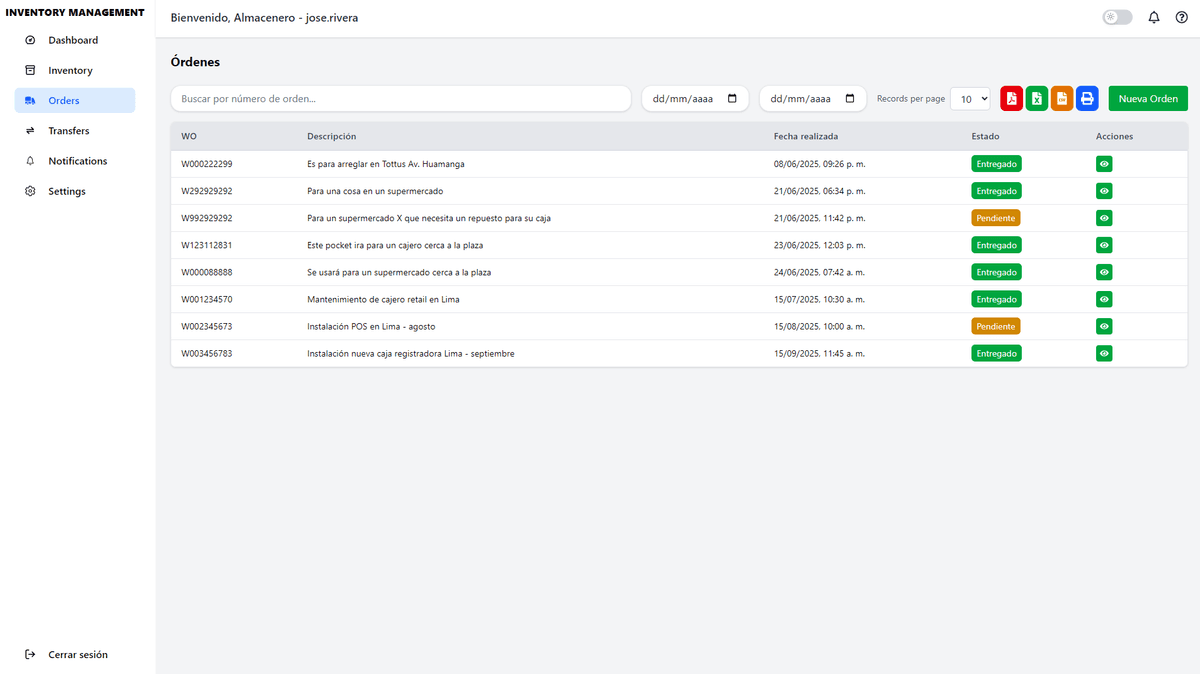
Task: Click the Estado column header
Action: 985,137
